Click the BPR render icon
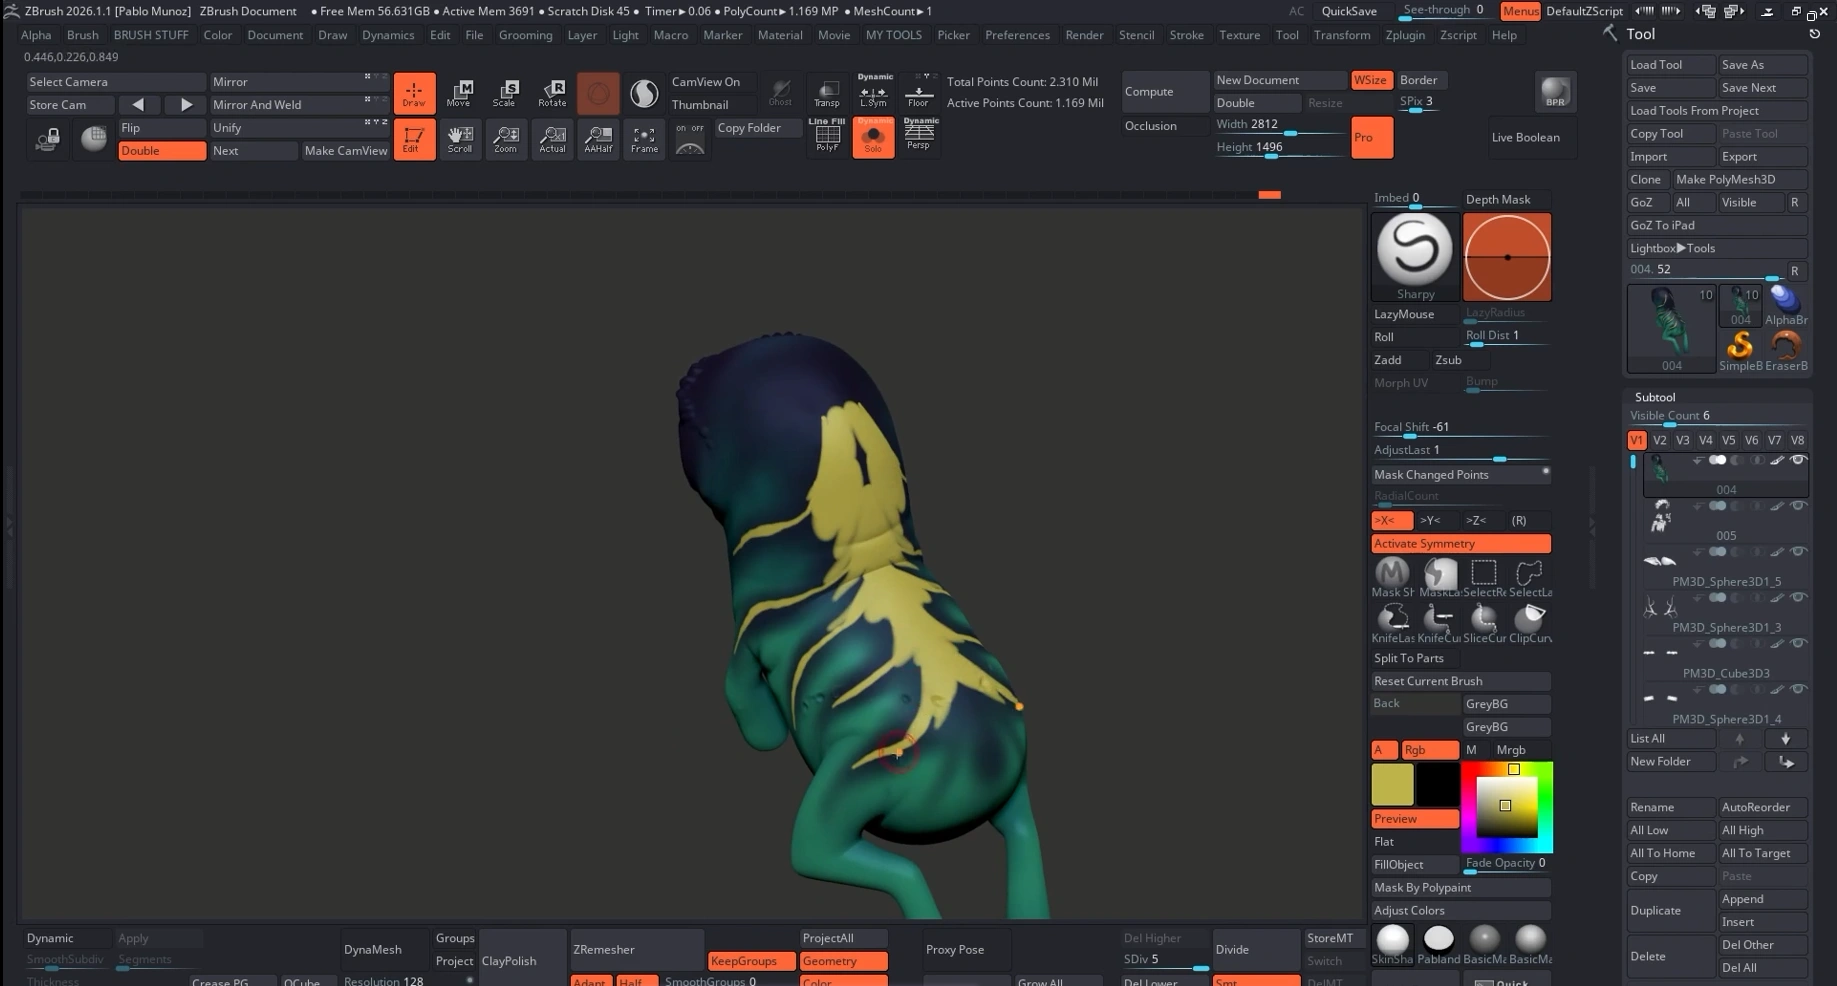 click(x=1555, y=92)
